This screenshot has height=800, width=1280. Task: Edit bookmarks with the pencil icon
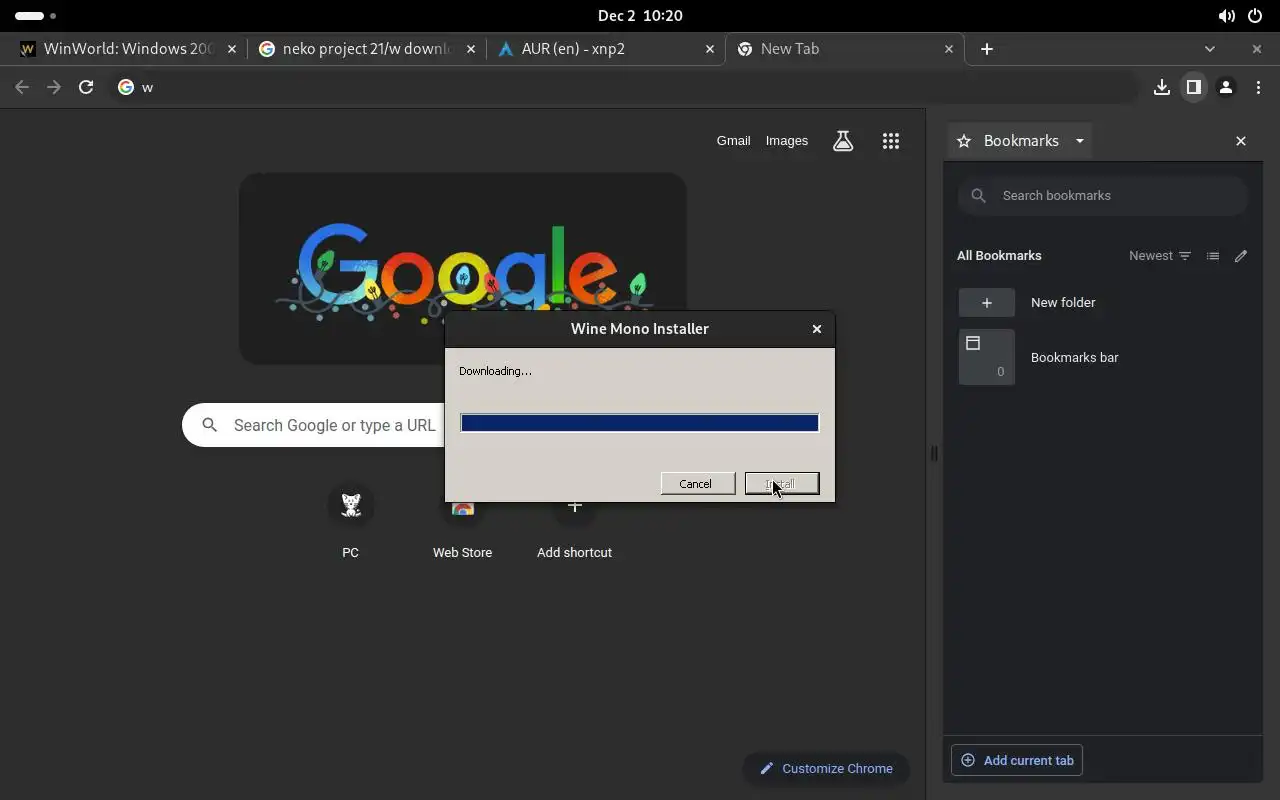pos(1241,256)
